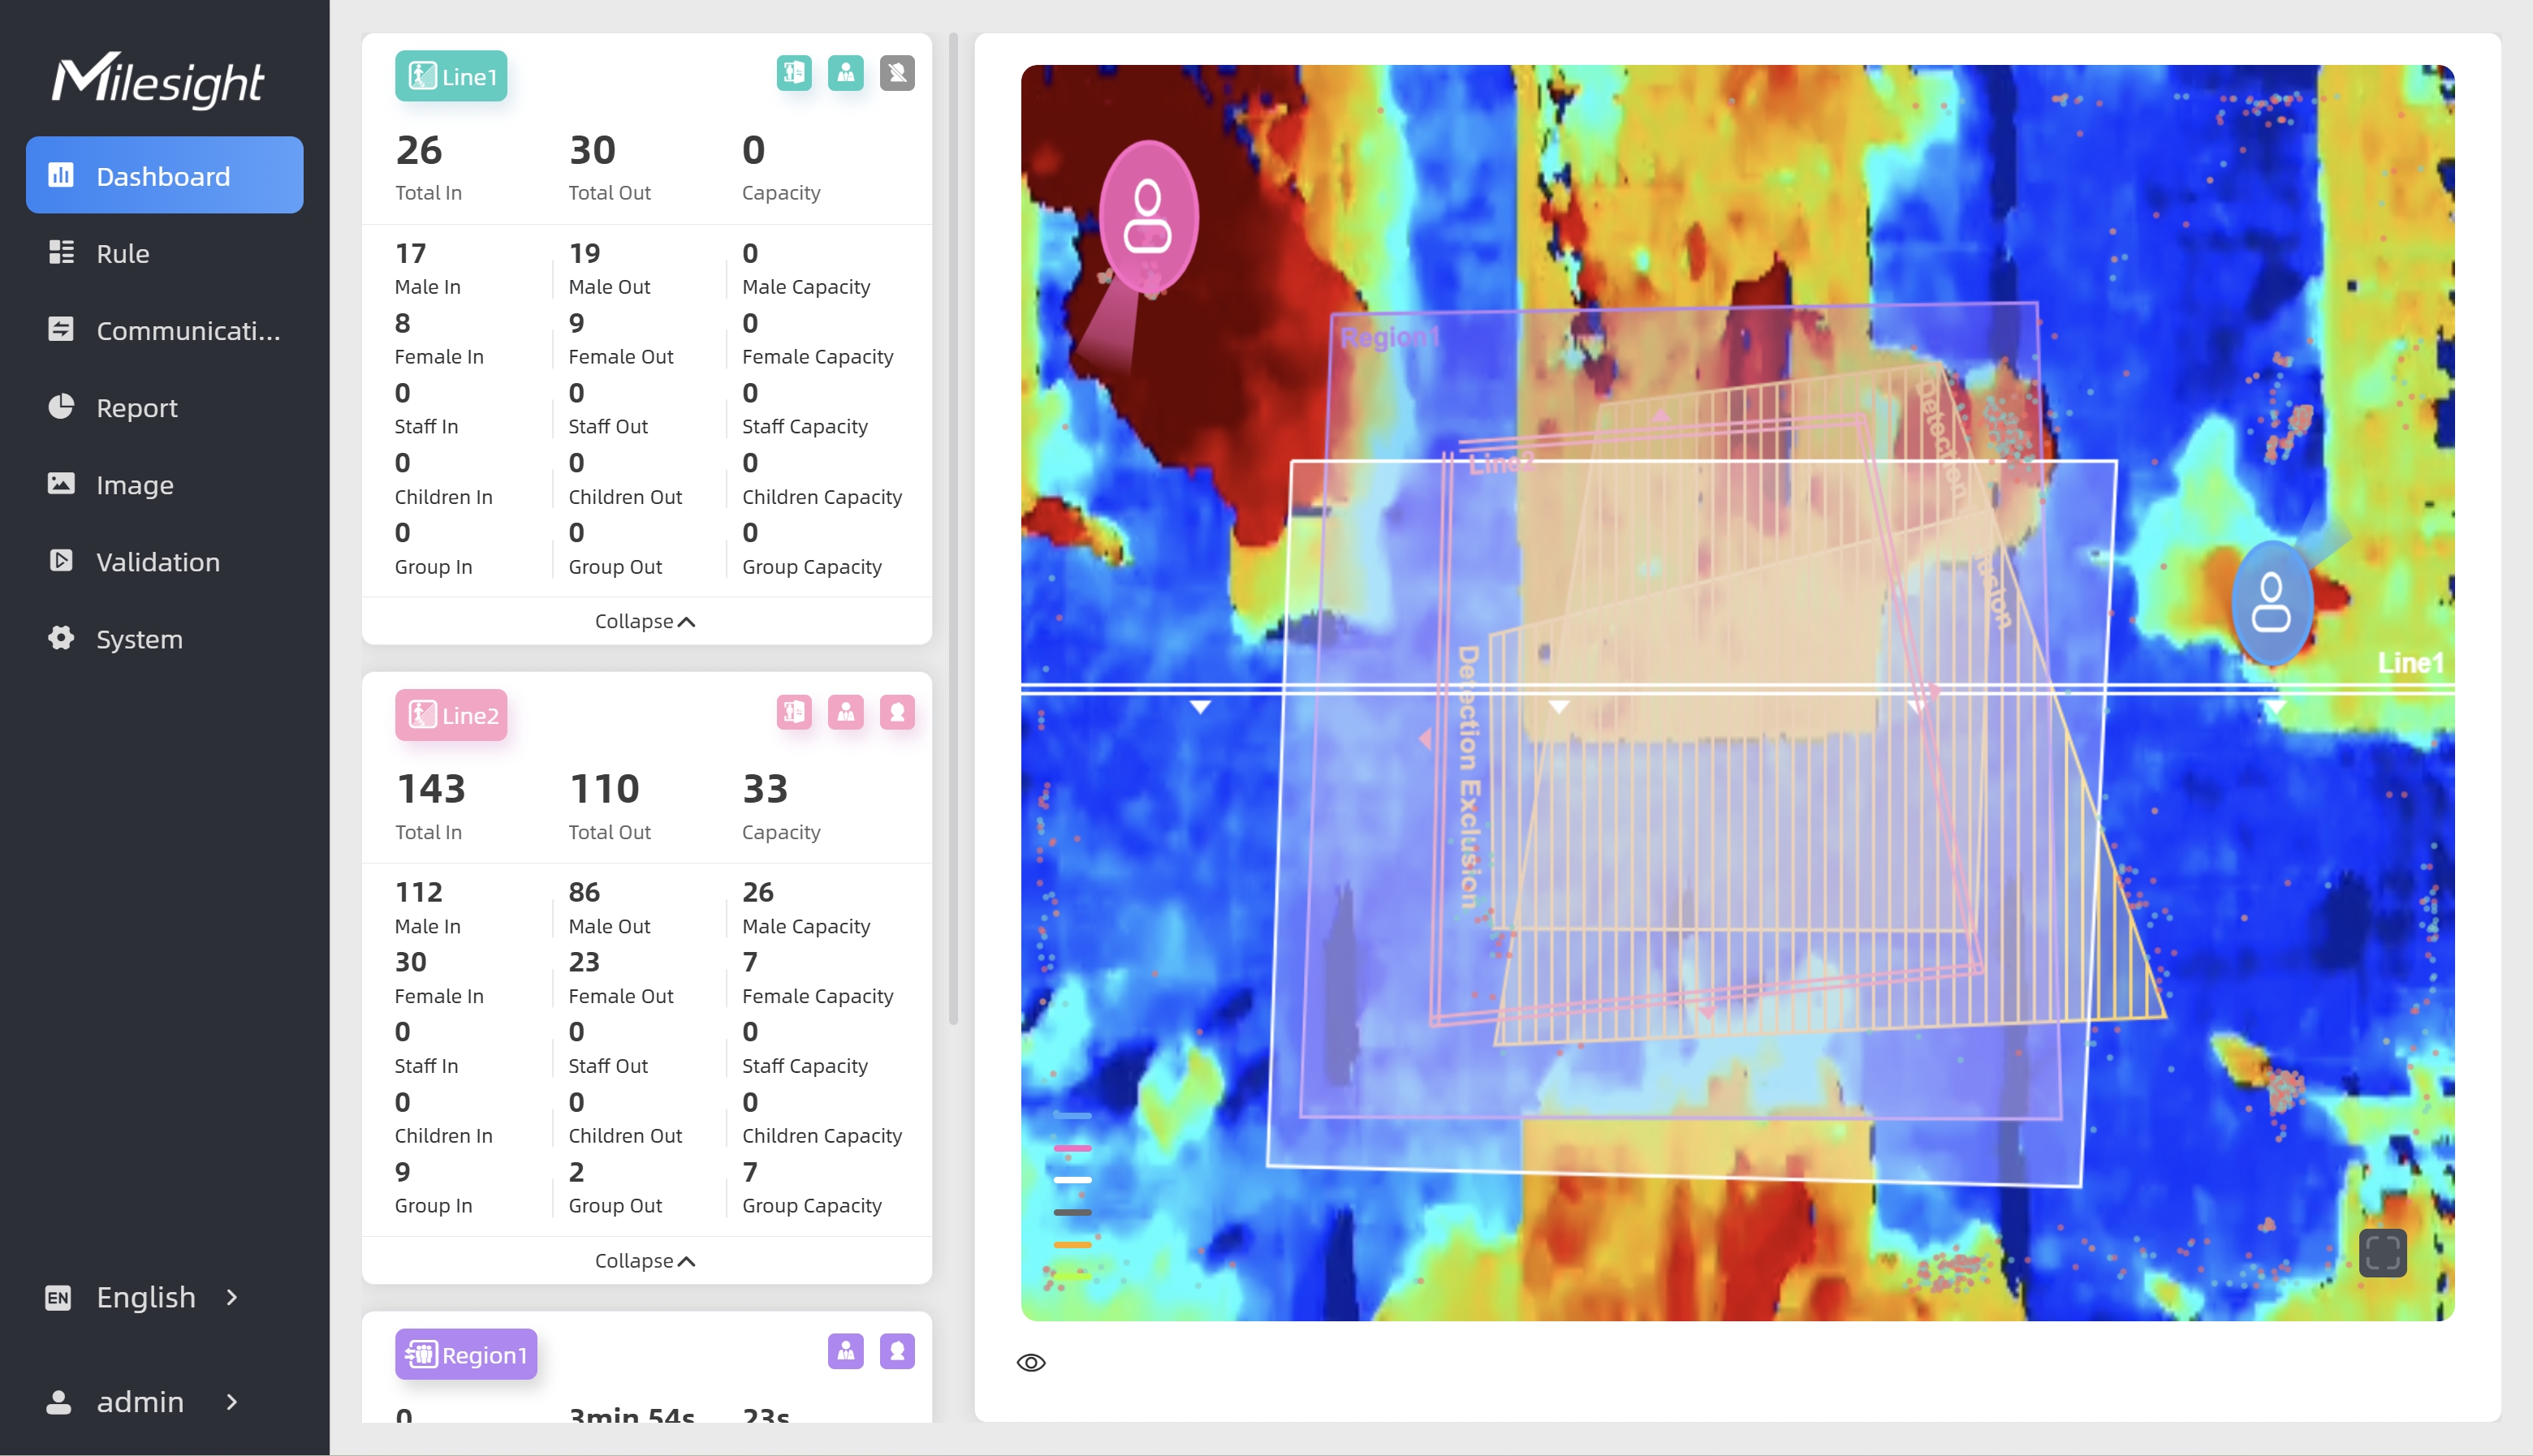Click the statistics panel scrollbar
The height and width of the screenshot is (1456, 2533).
(x=953, y=530)
